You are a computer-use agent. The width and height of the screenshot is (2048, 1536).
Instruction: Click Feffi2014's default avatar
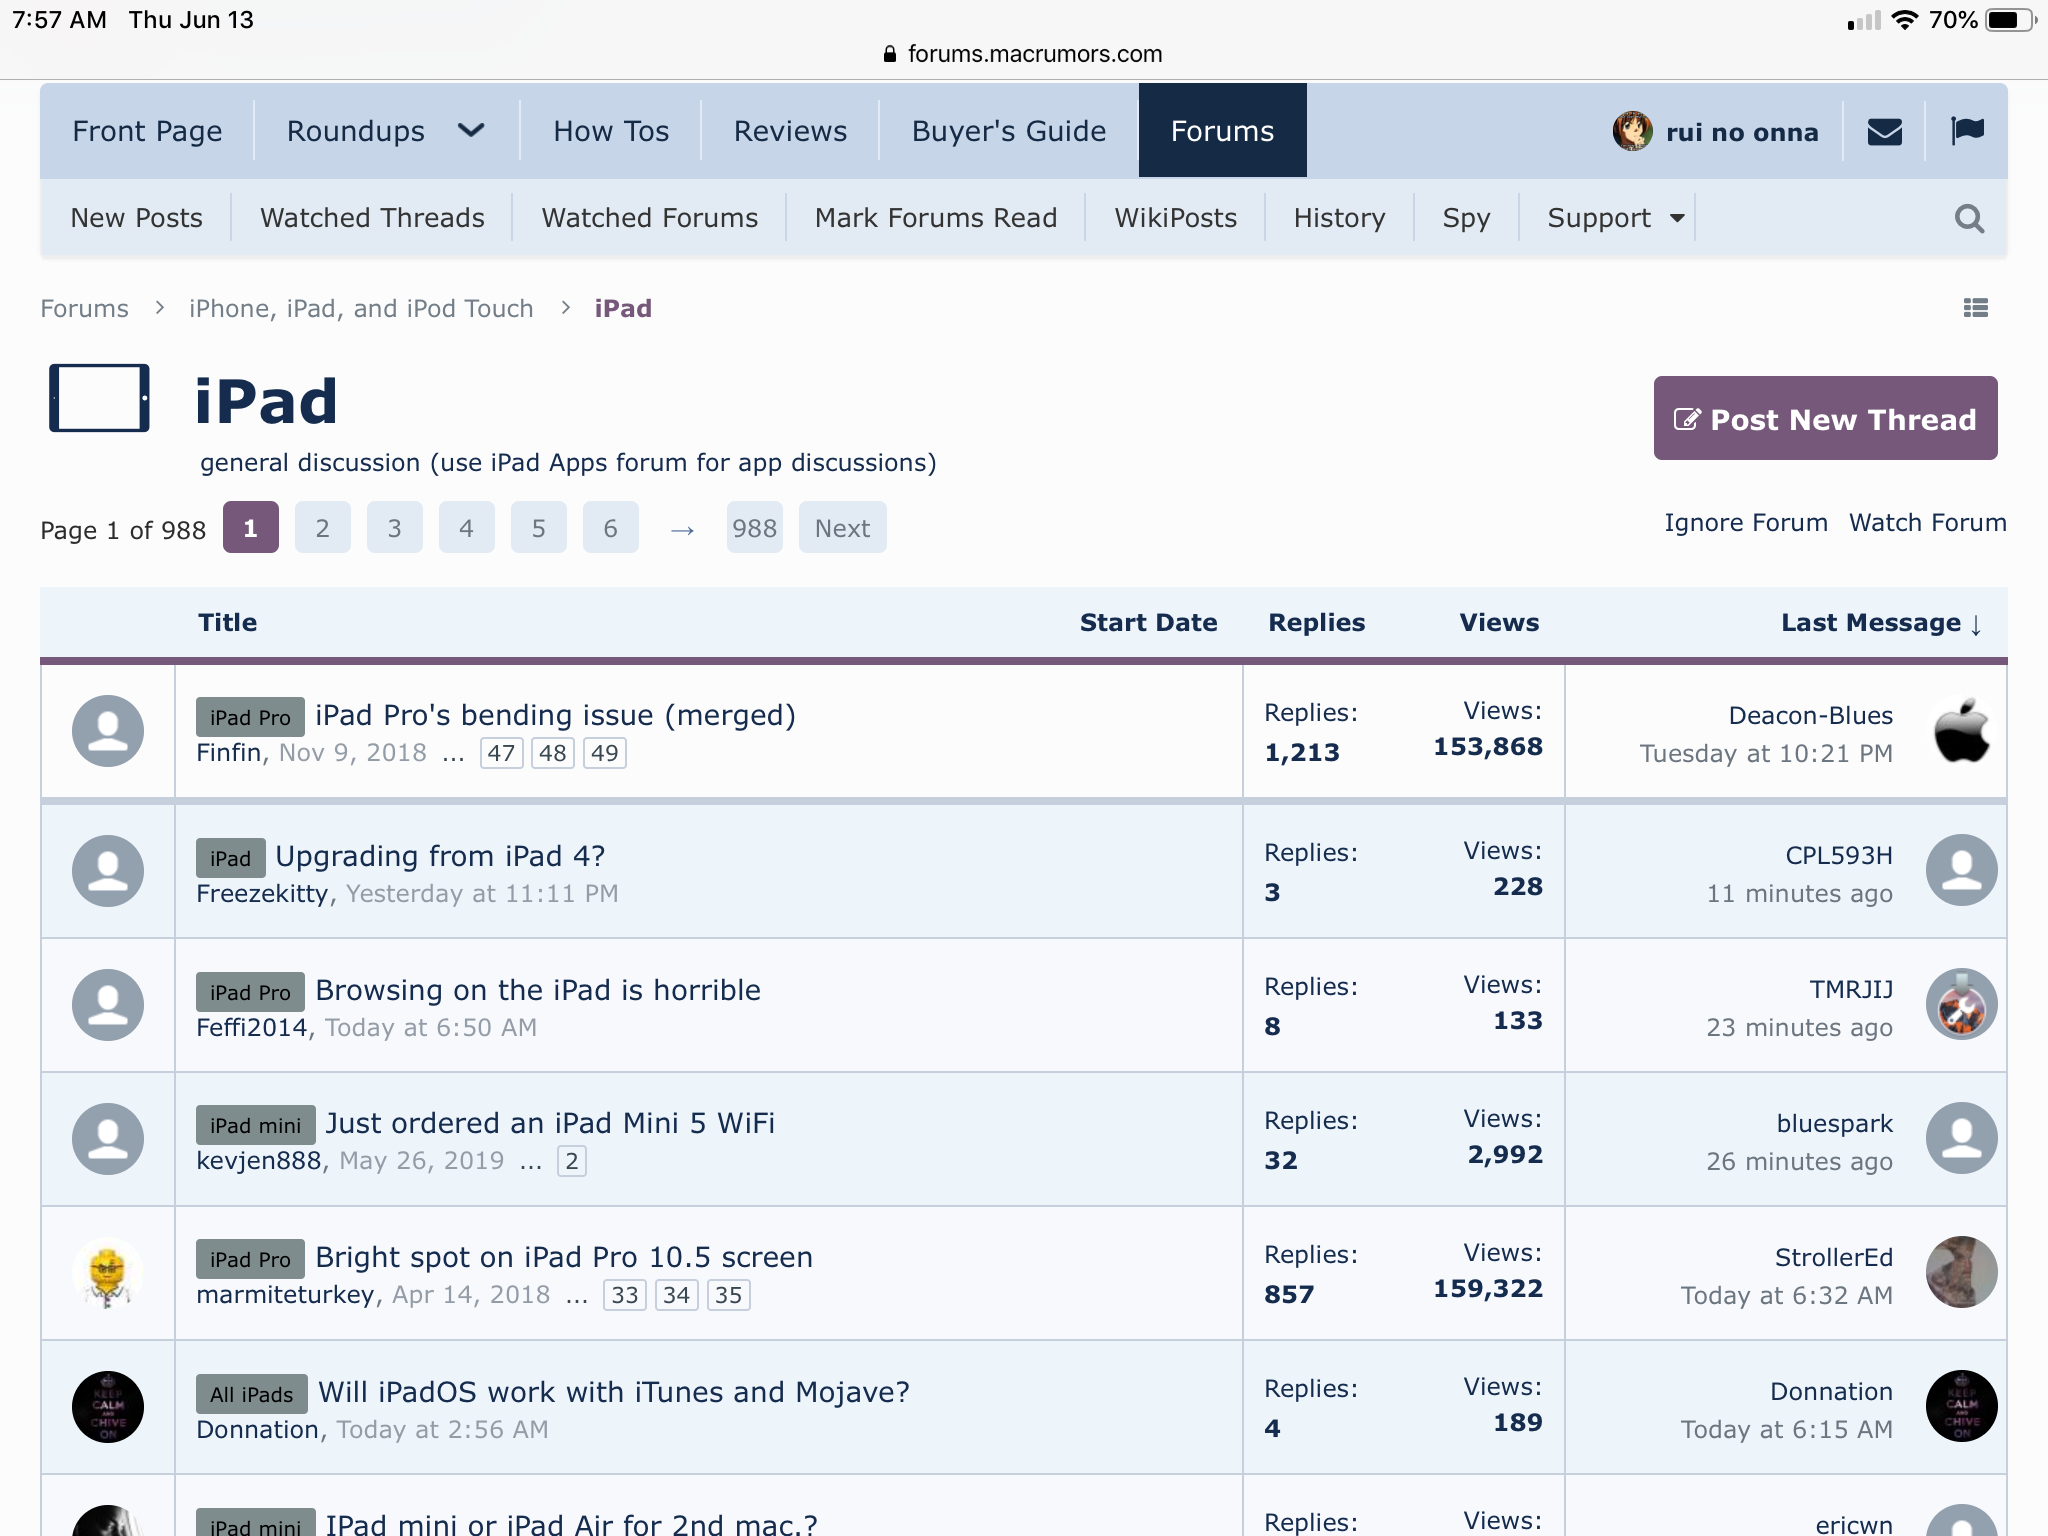point(108,1005)
